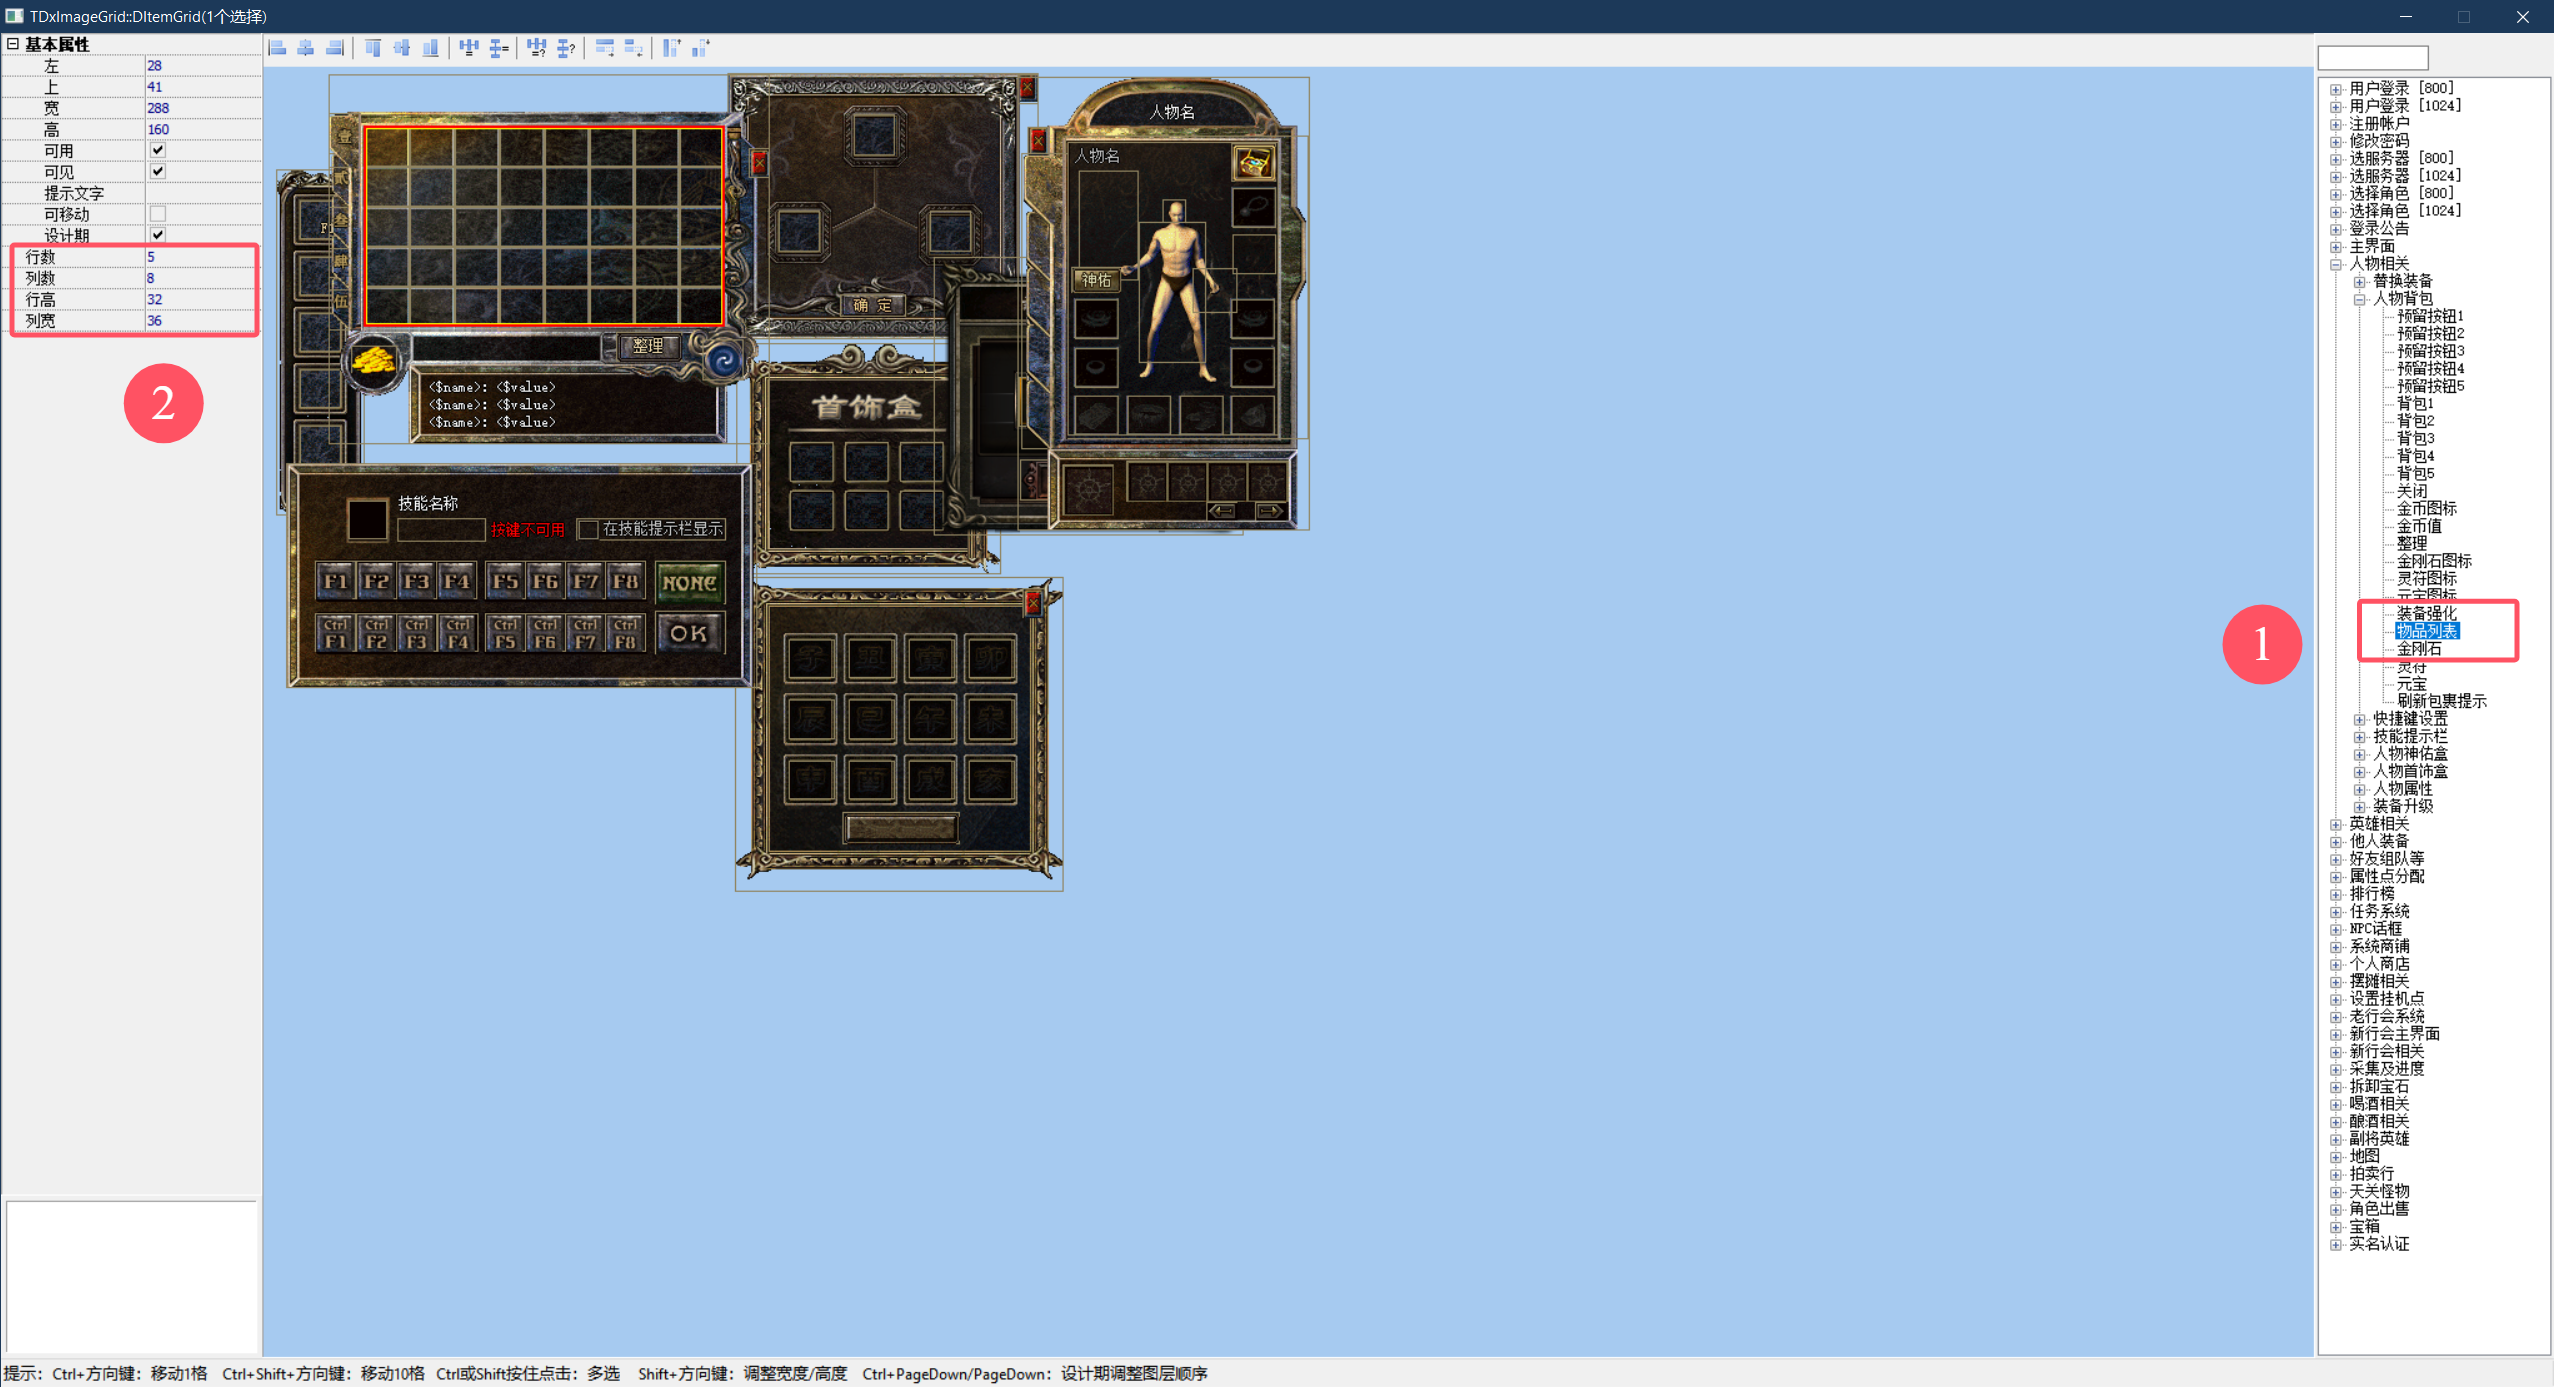Expand the 任务系统 tree node
2554x1387 pixels.
tap(2336, 912)
